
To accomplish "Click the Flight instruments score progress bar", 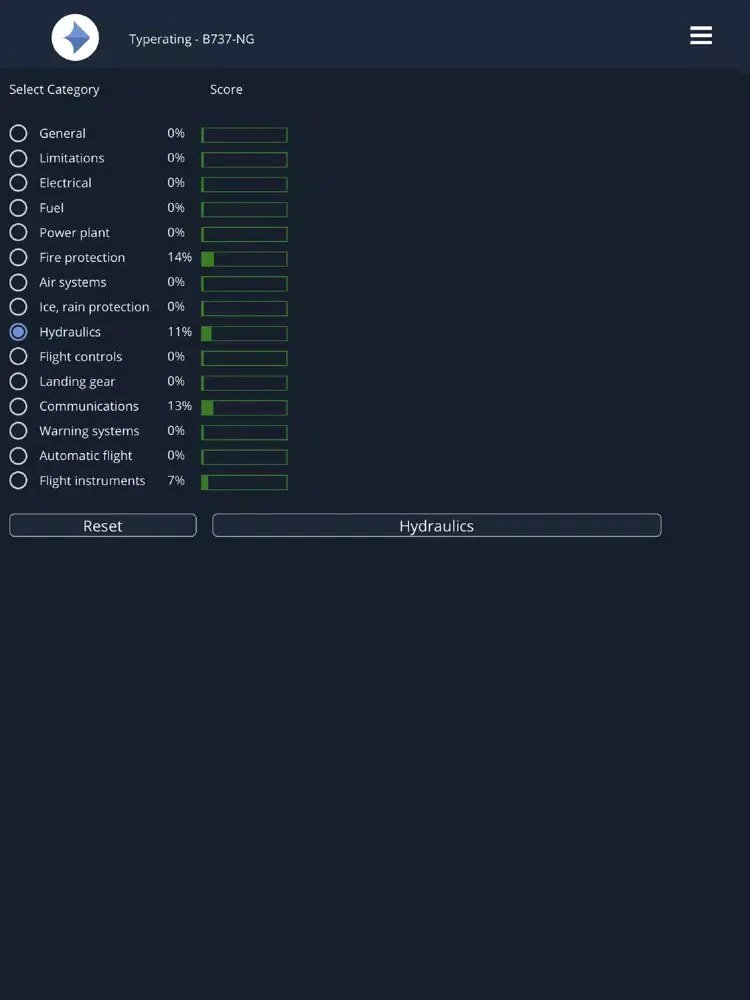I will tap(244, 482).
